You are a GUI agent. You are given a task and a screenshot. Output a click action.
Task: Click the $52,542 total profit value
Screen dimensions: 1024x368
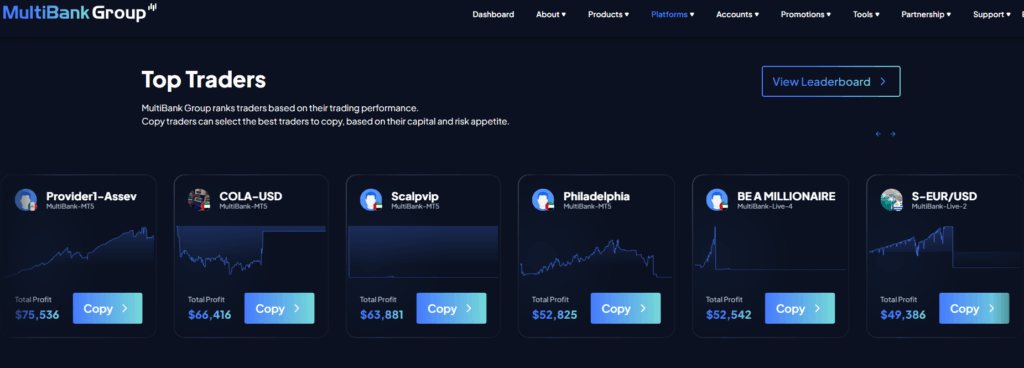click(x=729, y=314)
